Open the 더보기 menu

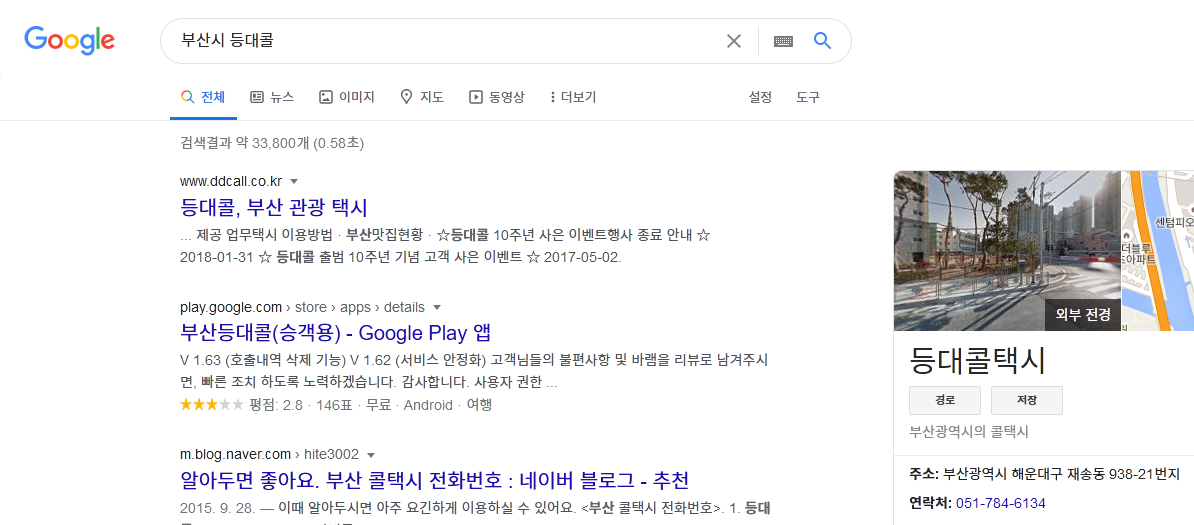click(x=573, y=98)
